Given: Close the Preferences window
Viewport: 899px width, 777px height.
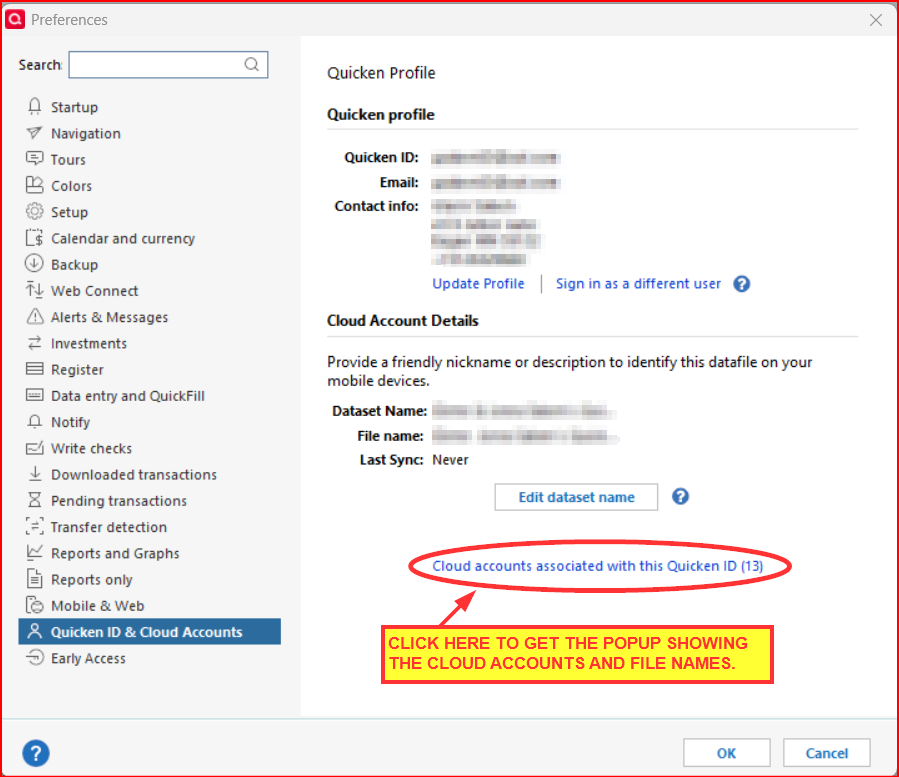Looking at the screenshot, I should (x=875, y=20).
